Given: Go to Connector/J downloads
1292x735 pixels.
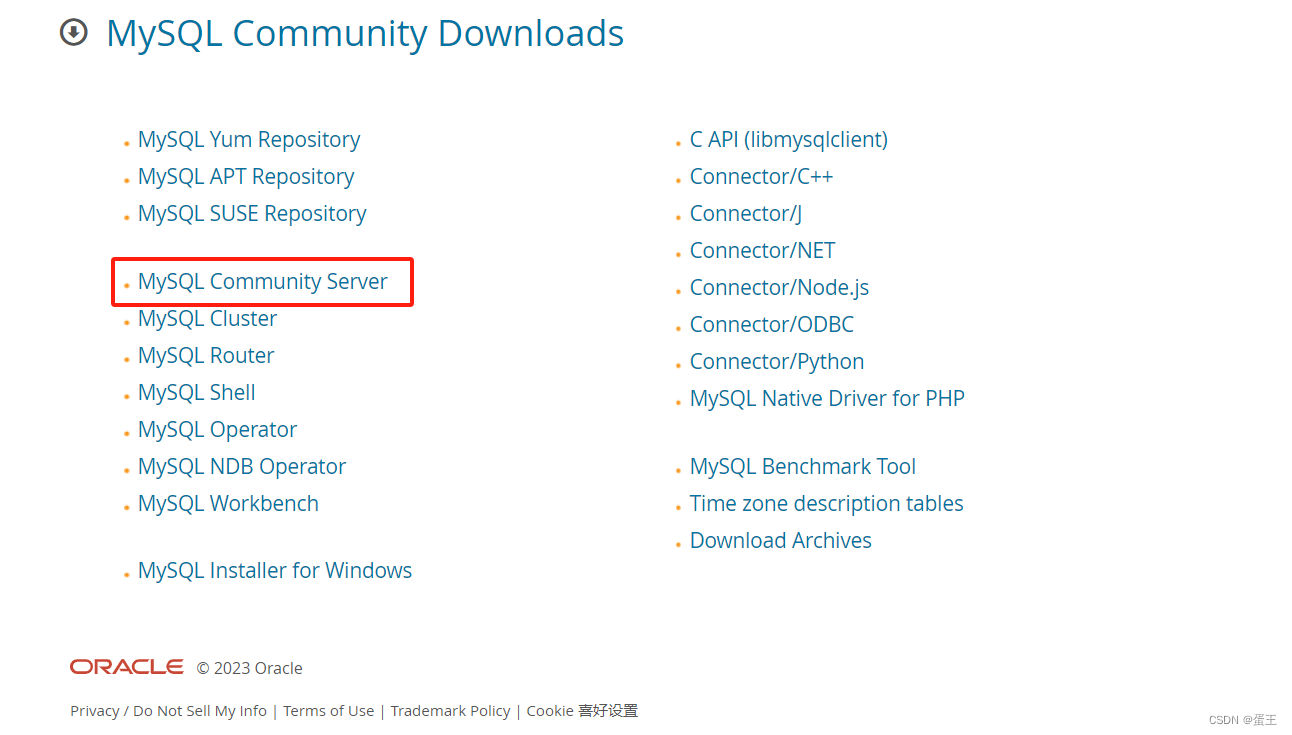Looking at the screenshot, I should pyautogui.click(x=746, y=214).
